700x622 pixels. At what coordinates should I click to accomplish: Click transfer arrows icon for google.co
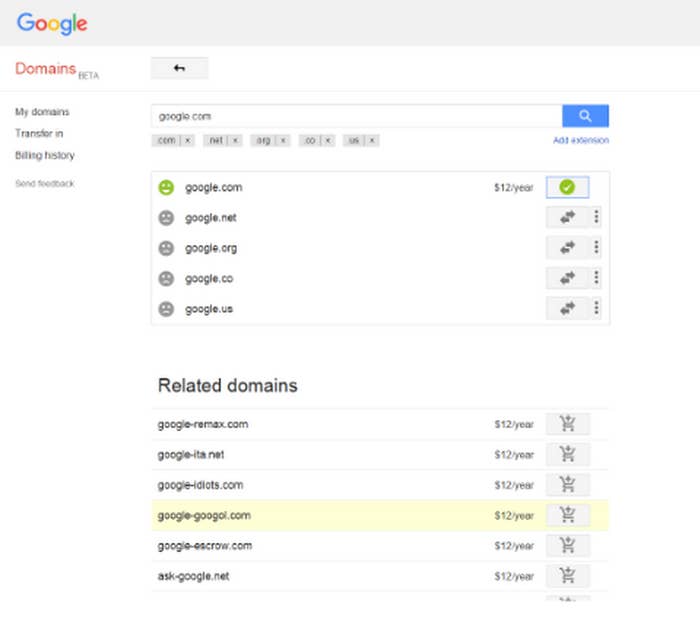tap(567, 278)
